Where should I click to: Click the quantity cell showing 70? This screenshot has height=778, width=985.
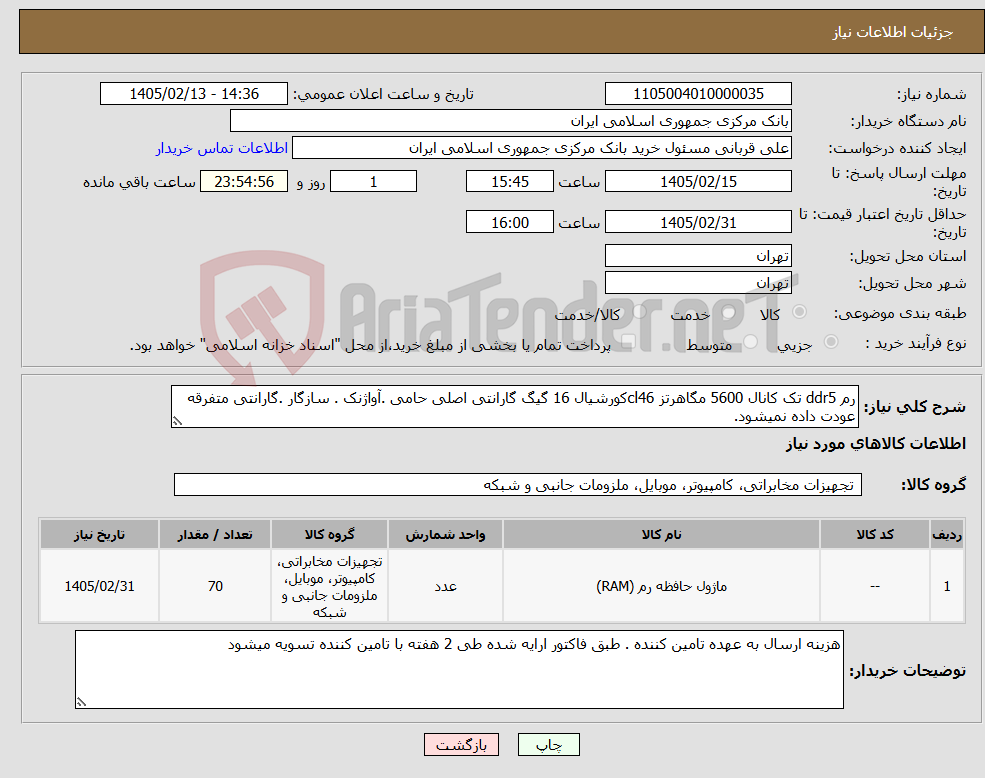pos(215,586)
